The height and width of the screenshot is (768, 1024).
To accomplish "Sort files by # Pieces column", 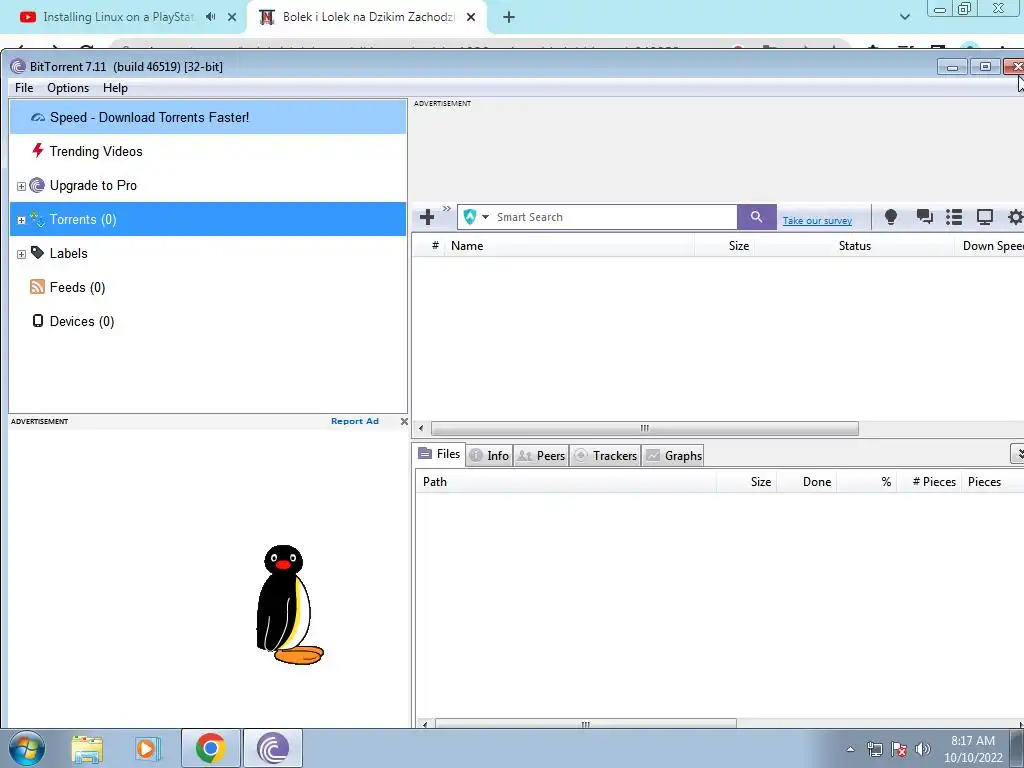I will (x=929, y=482).
